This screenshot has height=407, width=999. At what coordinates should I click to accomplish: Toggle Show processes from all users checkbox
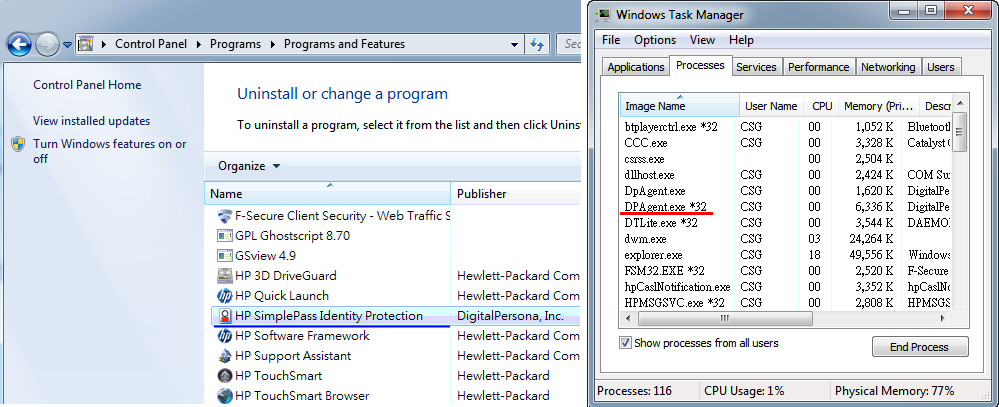tap(626, 343)
